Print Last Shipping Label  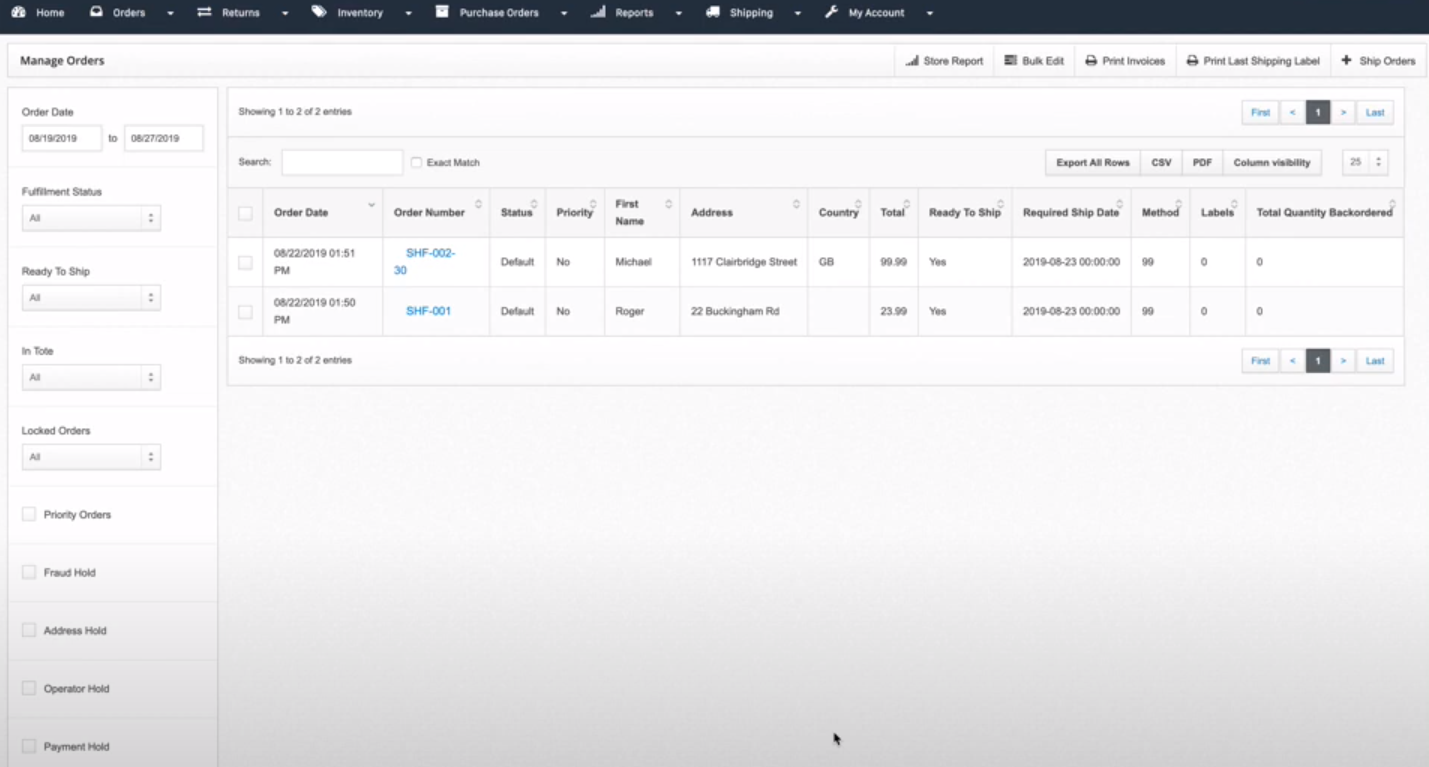pyautogui.click(x=1190, y=60)
